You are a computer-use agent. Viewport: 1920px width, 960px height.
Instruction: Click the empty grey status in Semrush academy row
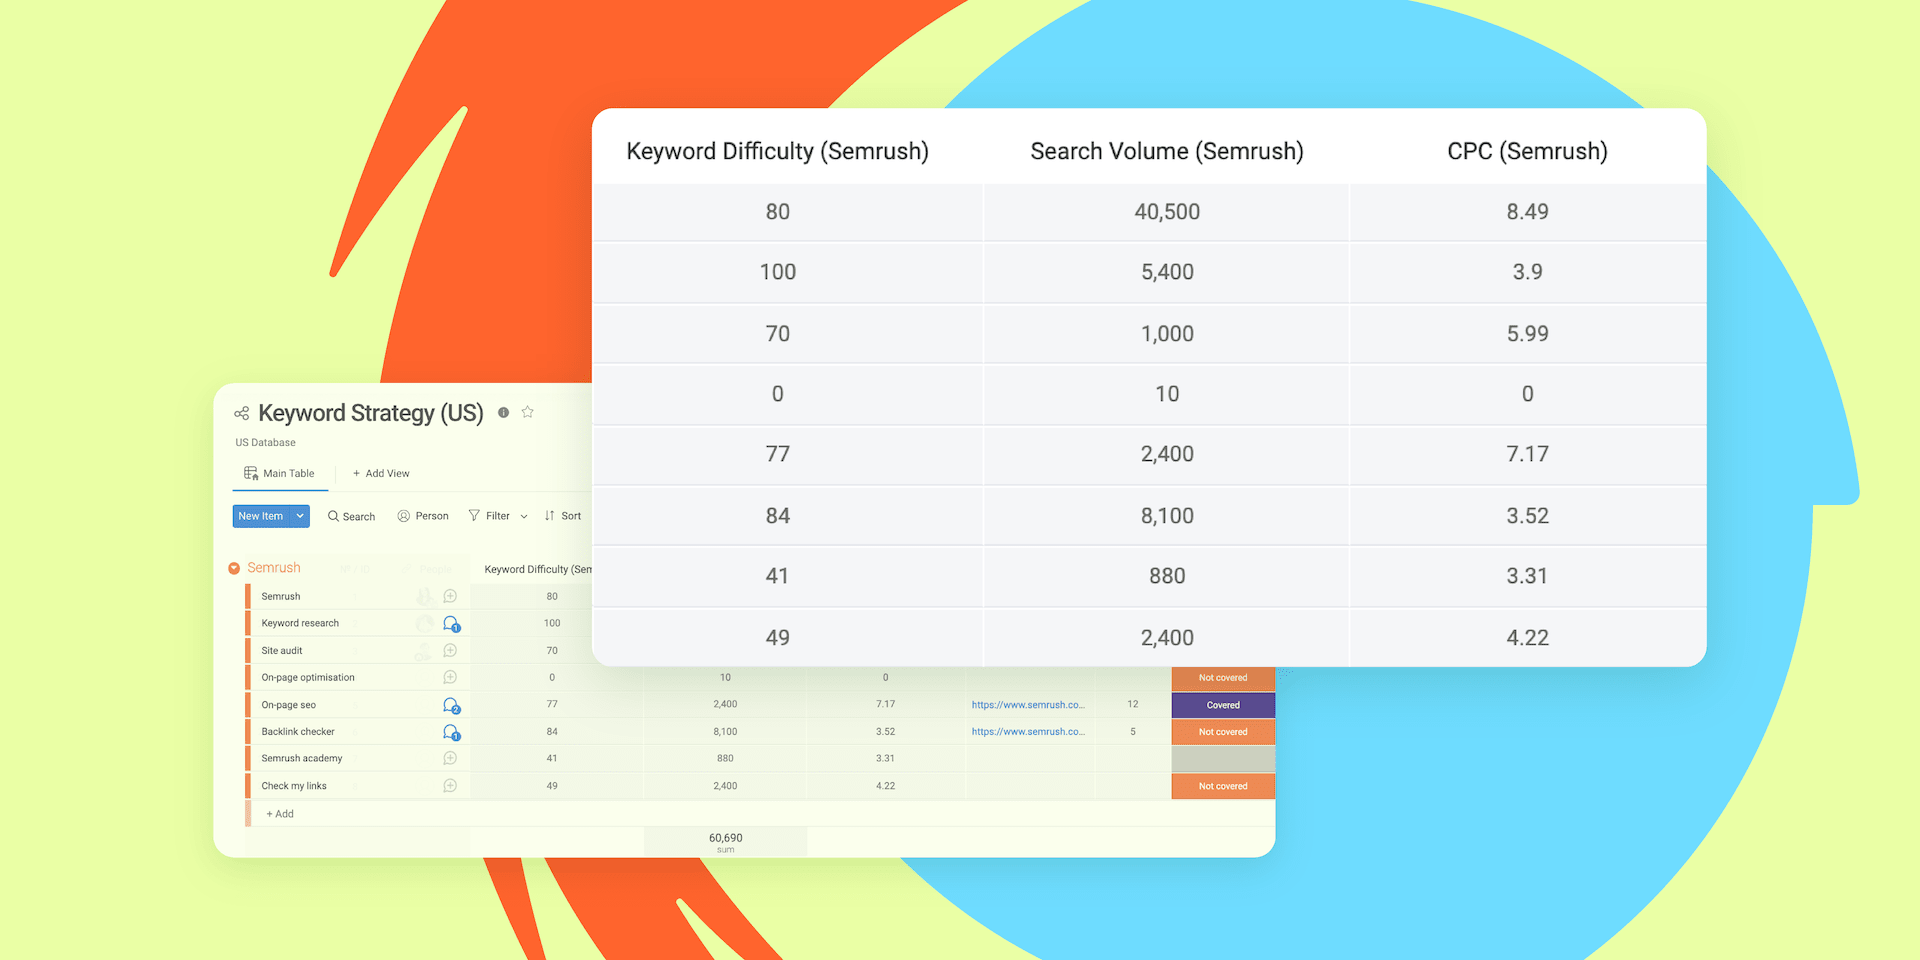tap(1223, 759)
